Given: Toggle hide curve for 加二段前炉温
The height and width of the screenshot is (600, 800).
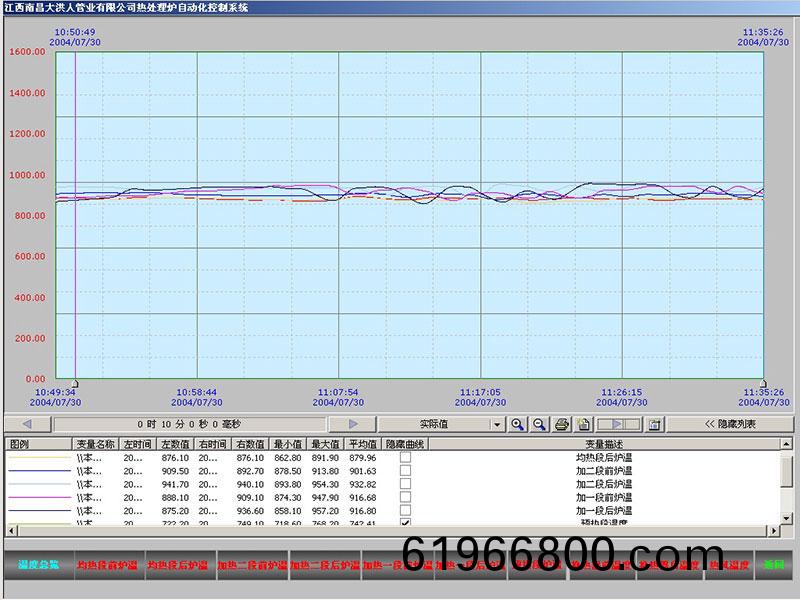Looking at the screenshot, I should [x=405, y=470].
